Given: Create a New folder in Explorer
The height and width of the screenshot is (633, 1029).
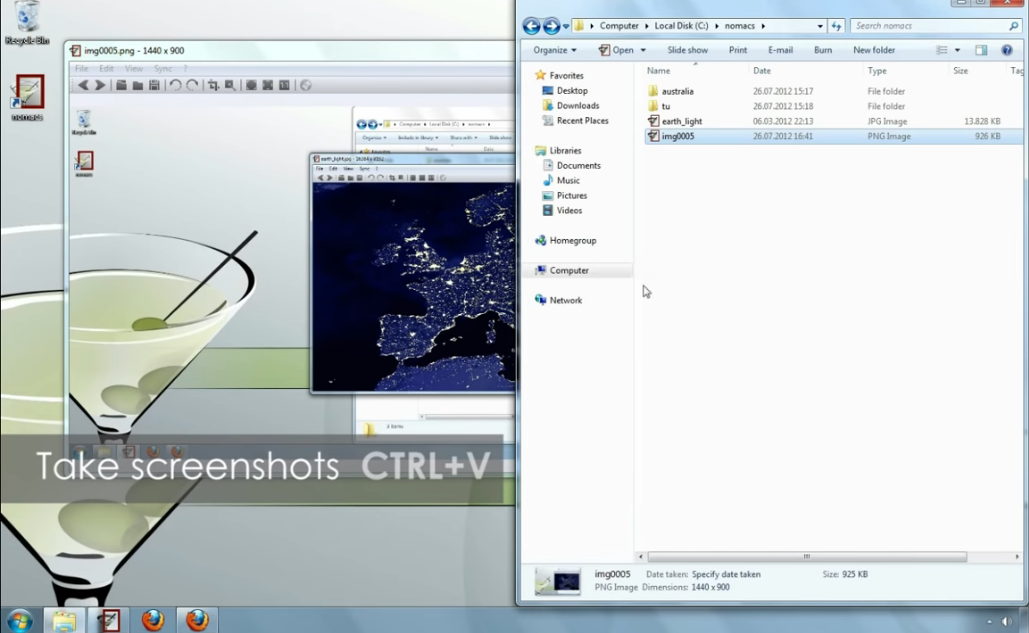Looking at the screenshot, I should [873, 50].
